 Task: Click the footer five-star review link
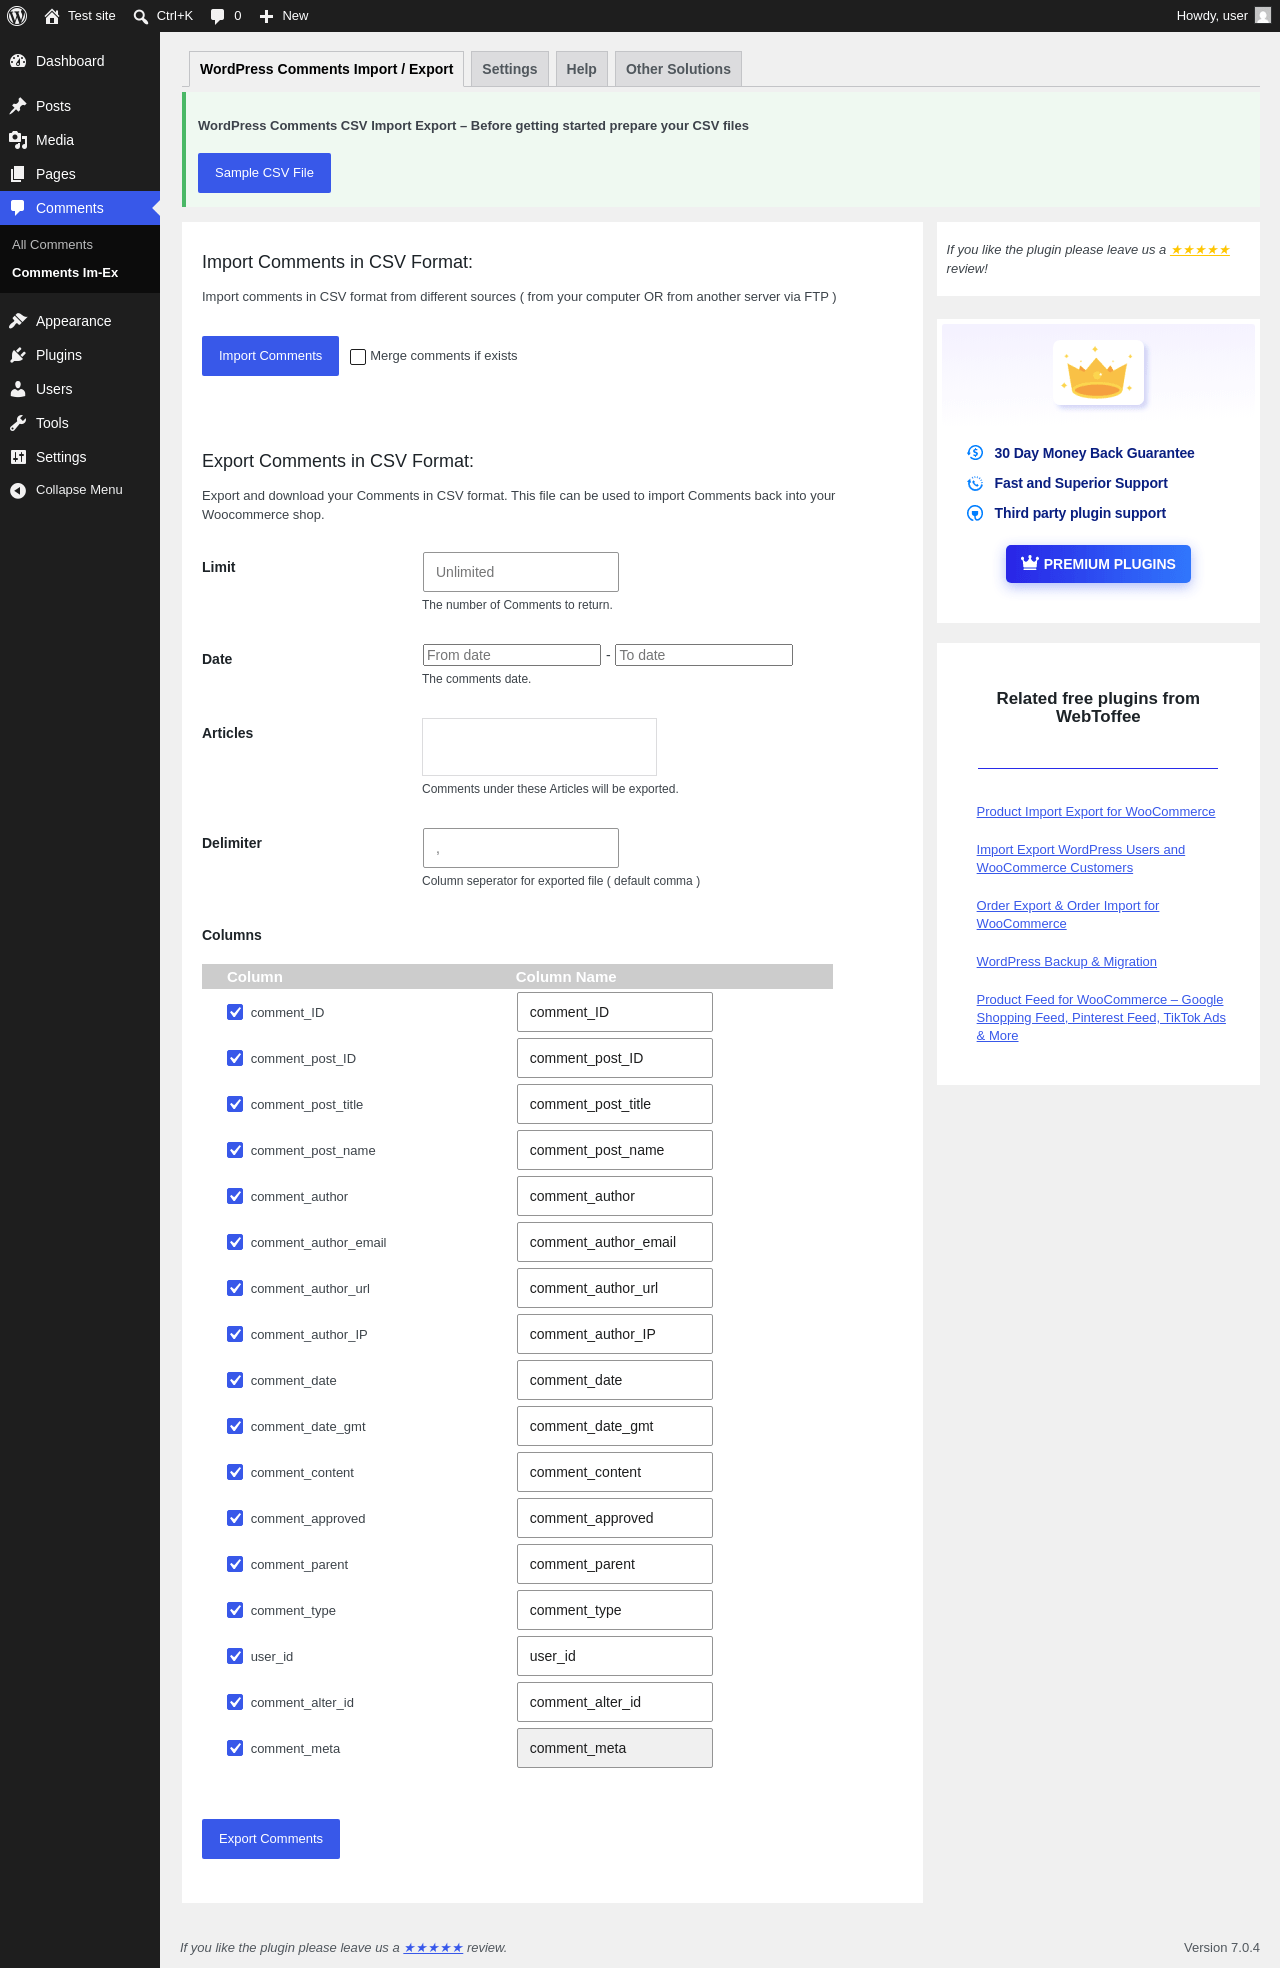[433, 1948]
